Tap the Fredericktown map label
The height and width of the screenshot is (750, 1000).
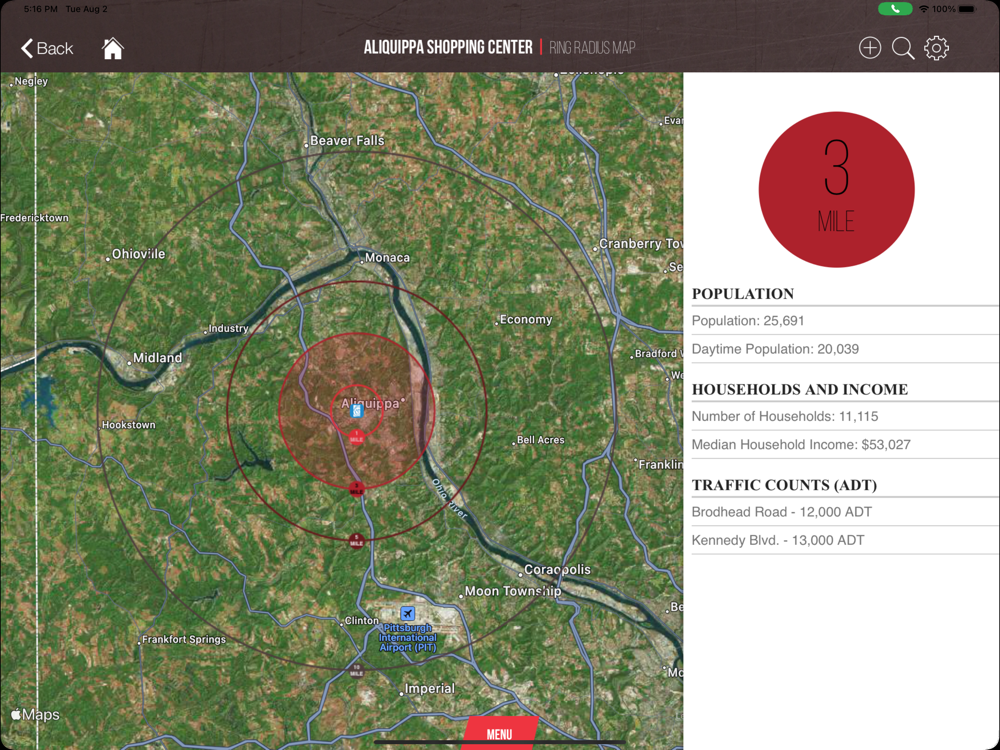coord(34,218)
